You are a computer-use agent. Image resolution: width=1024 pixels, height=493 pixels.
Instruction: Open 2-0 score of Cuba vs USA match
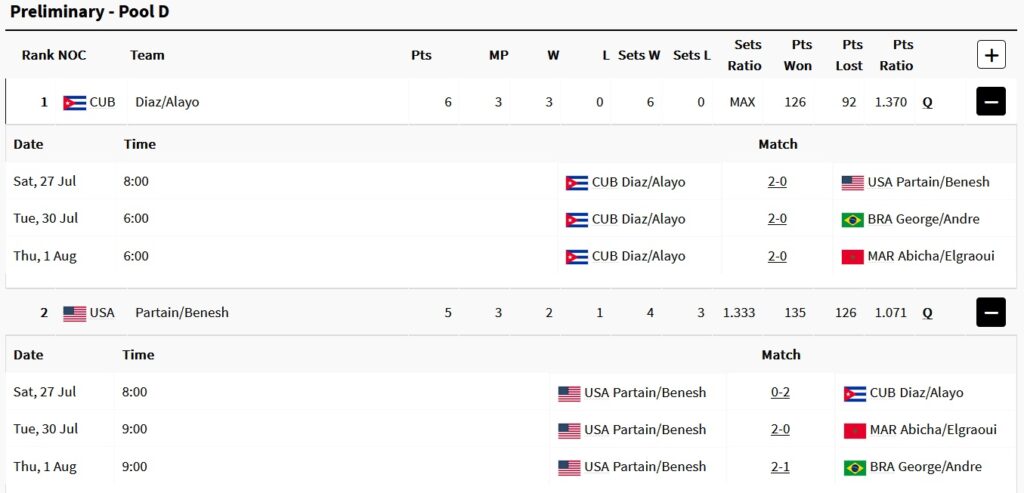(777, 182)
